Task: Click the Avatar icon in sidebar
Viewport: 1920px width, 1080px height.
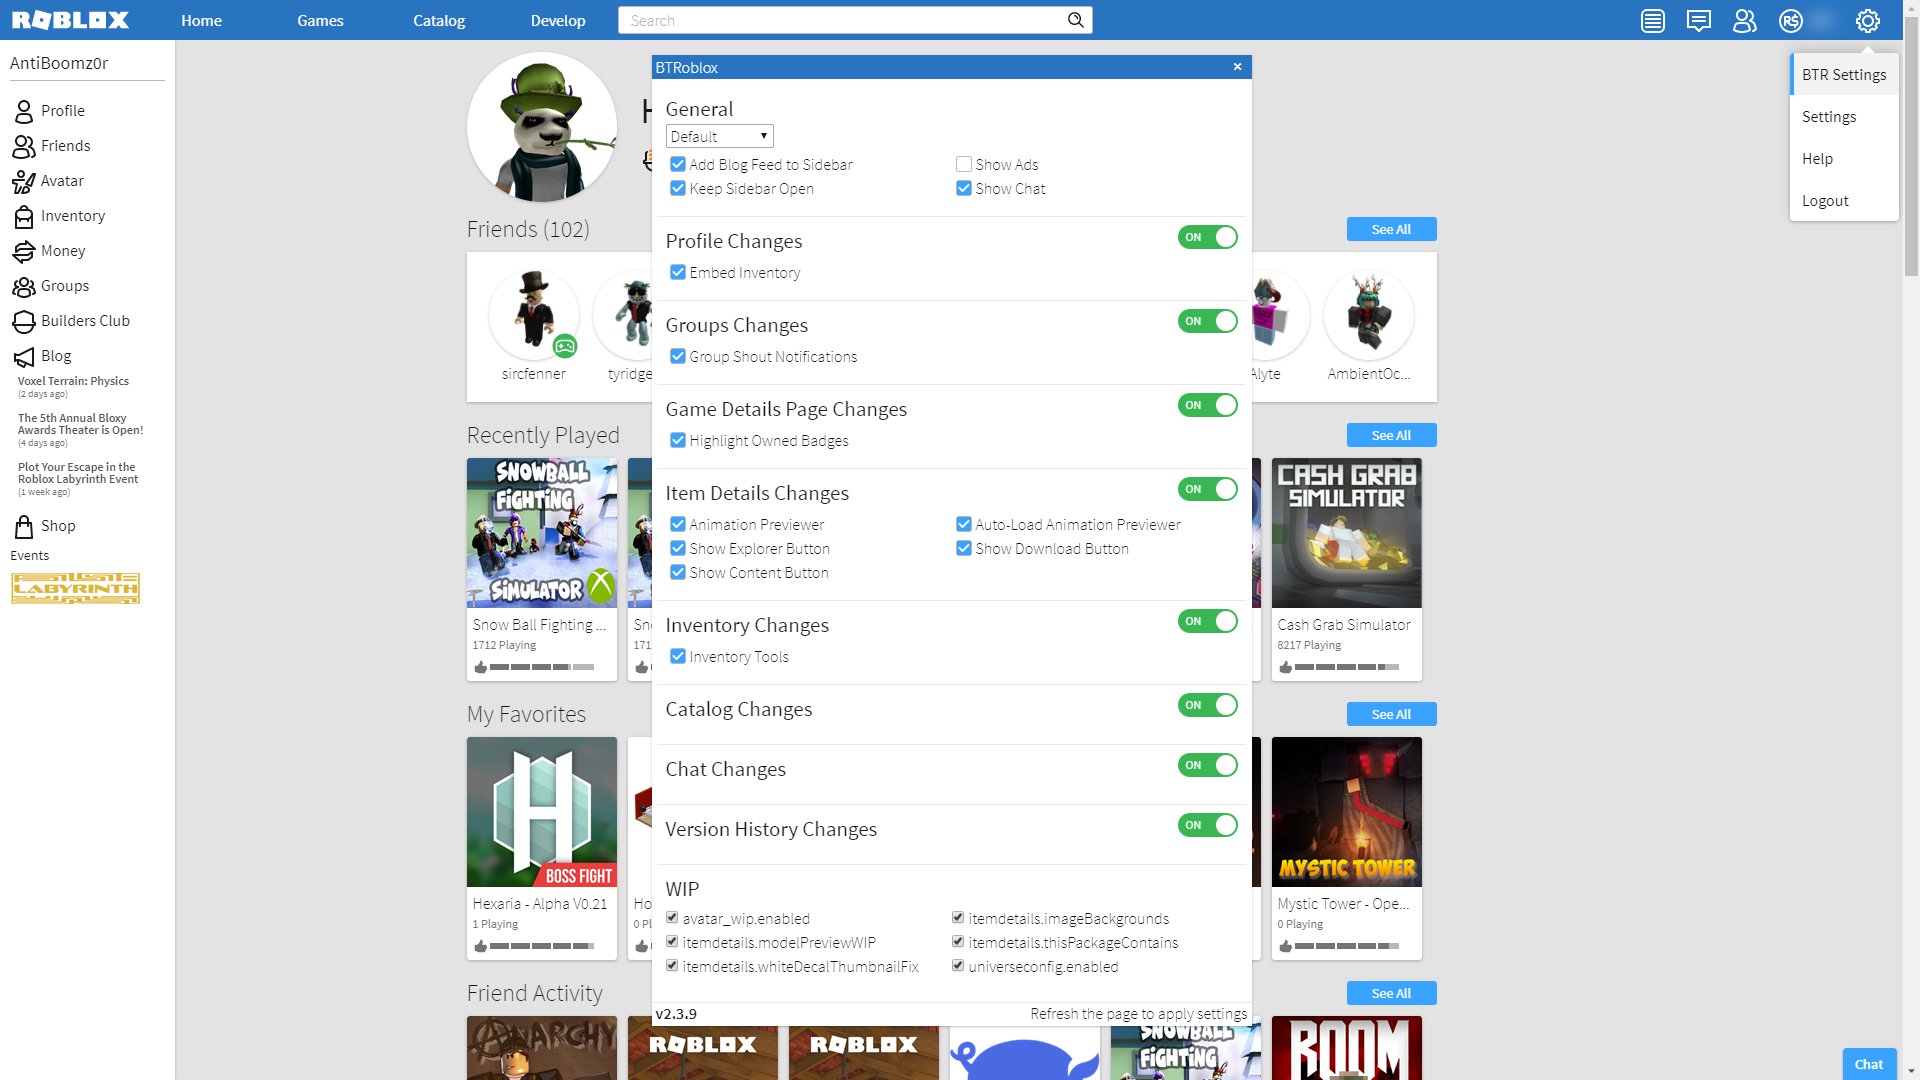Action: [x=24, y=181]
